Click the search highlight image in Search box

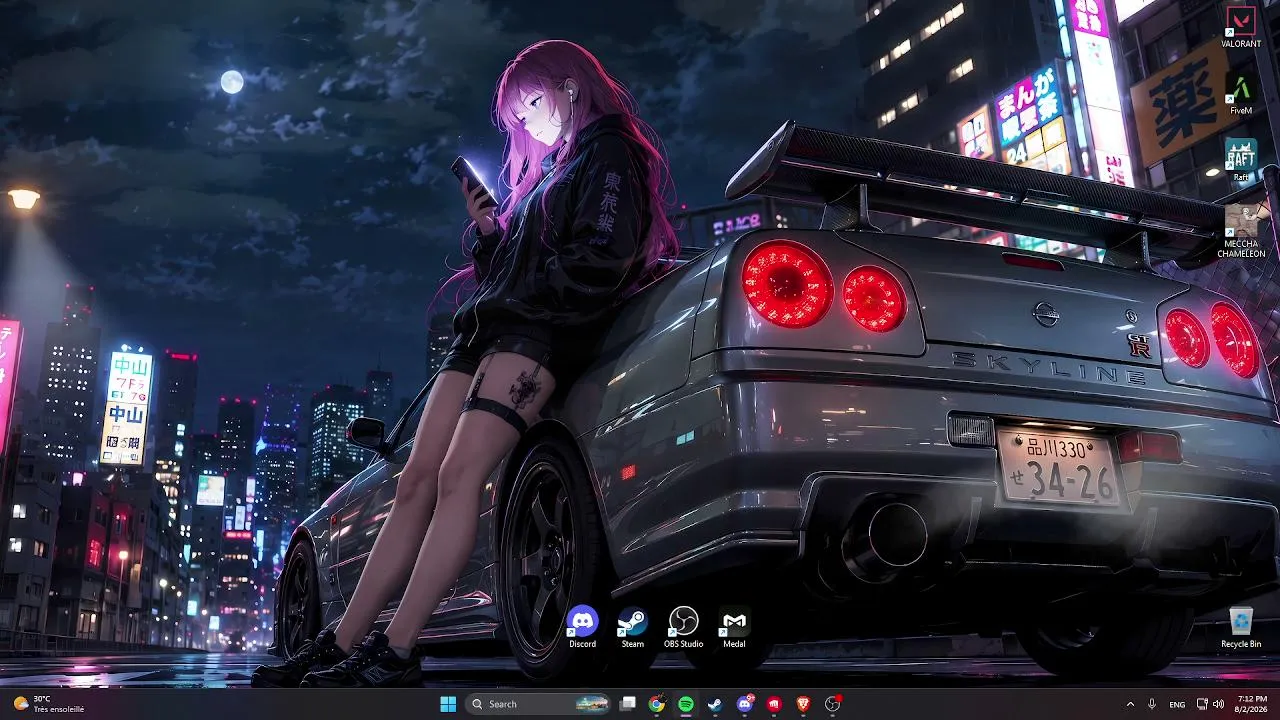point(592,704)
